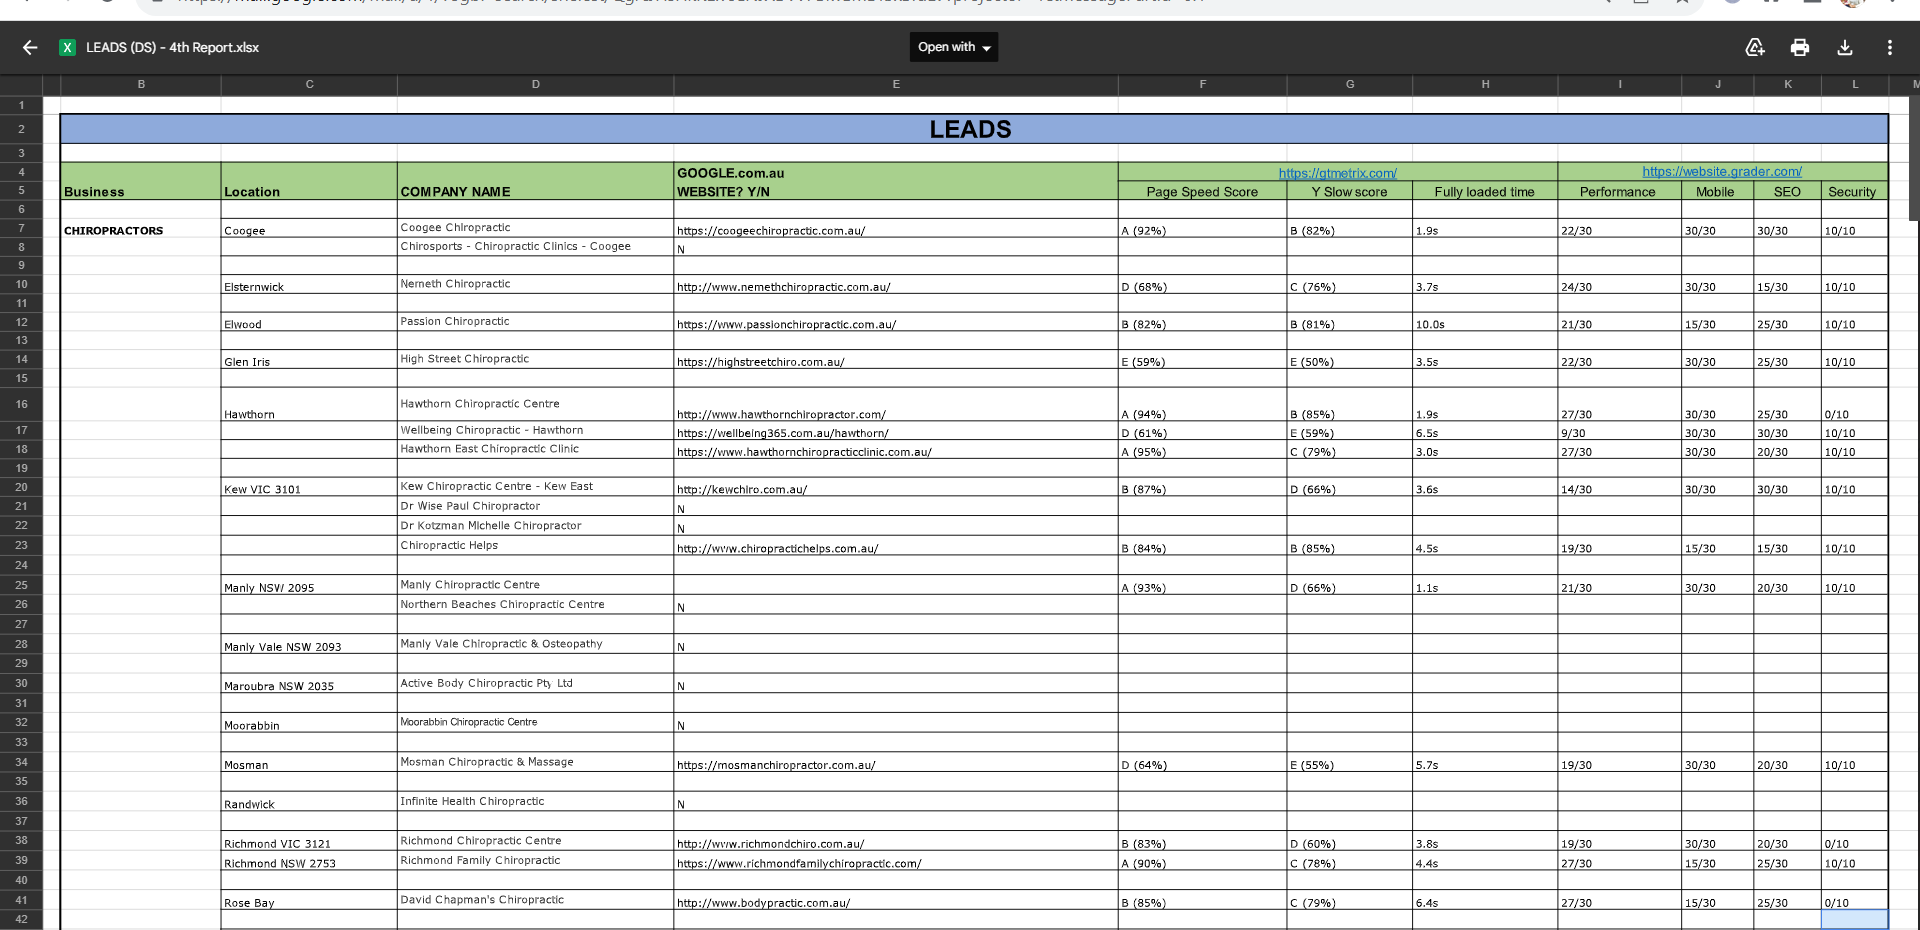Click the Mobile column header

tap(1717, 192)
